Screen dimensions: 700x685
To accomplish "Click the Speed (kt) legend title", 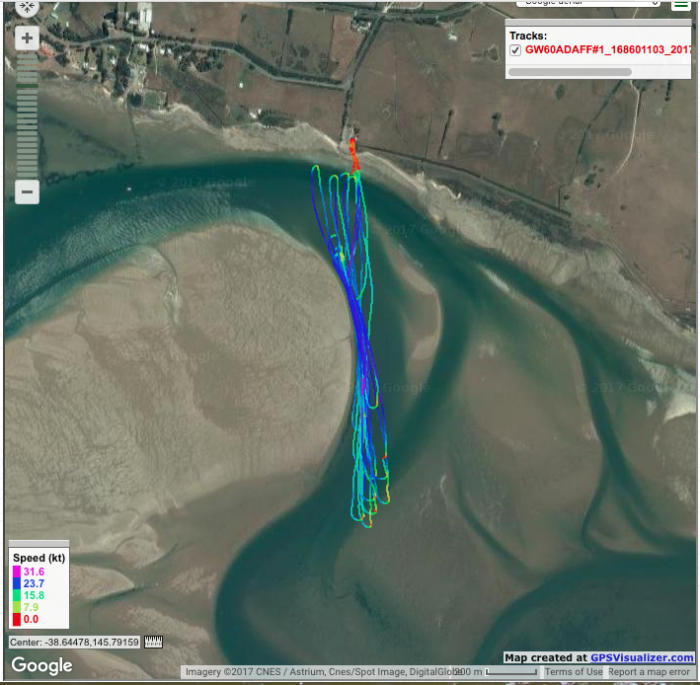I will point(39,558).
